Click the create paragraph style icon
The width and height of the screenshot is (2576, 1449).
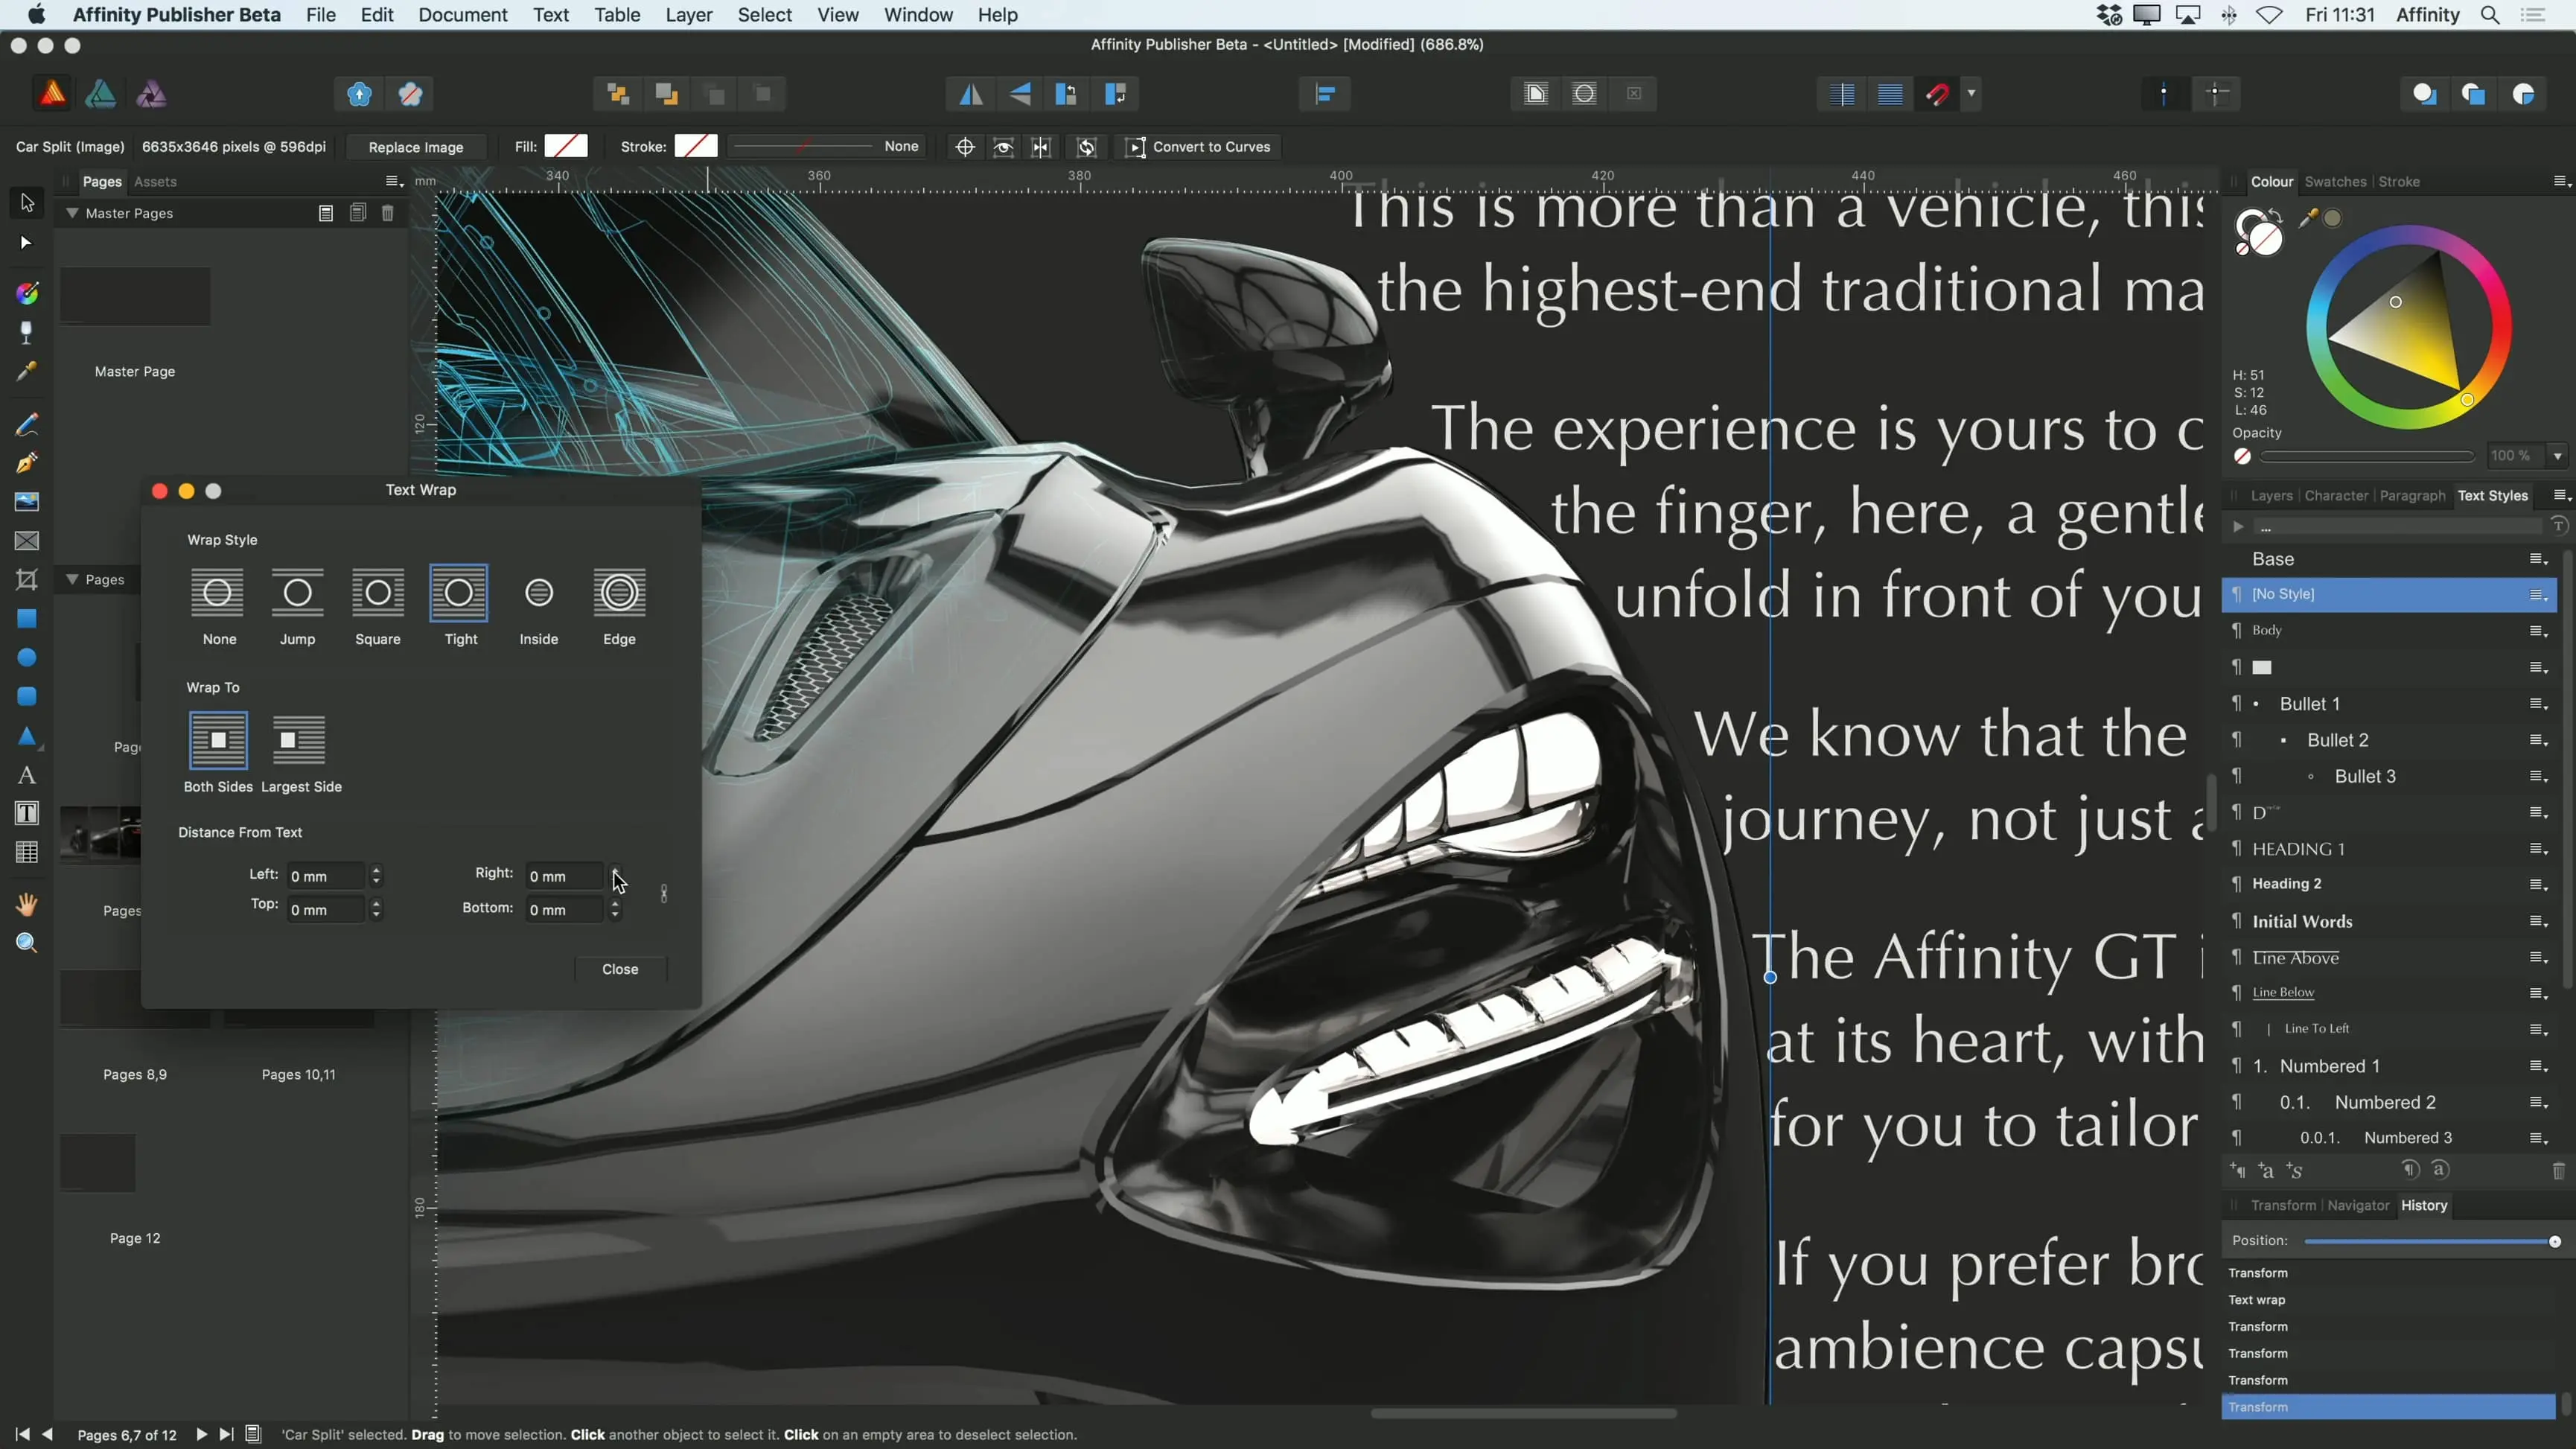click(x=2238, y=1171)
